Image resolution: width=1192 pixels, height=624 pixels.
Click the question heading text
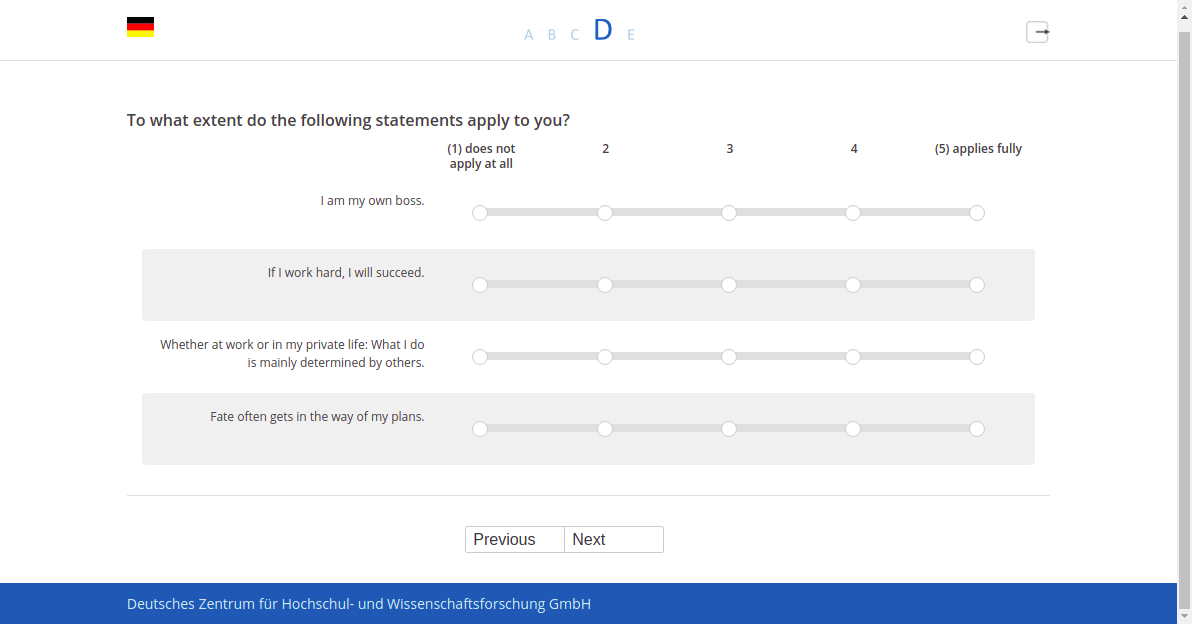pyautogui.click(x=348, y=120)
